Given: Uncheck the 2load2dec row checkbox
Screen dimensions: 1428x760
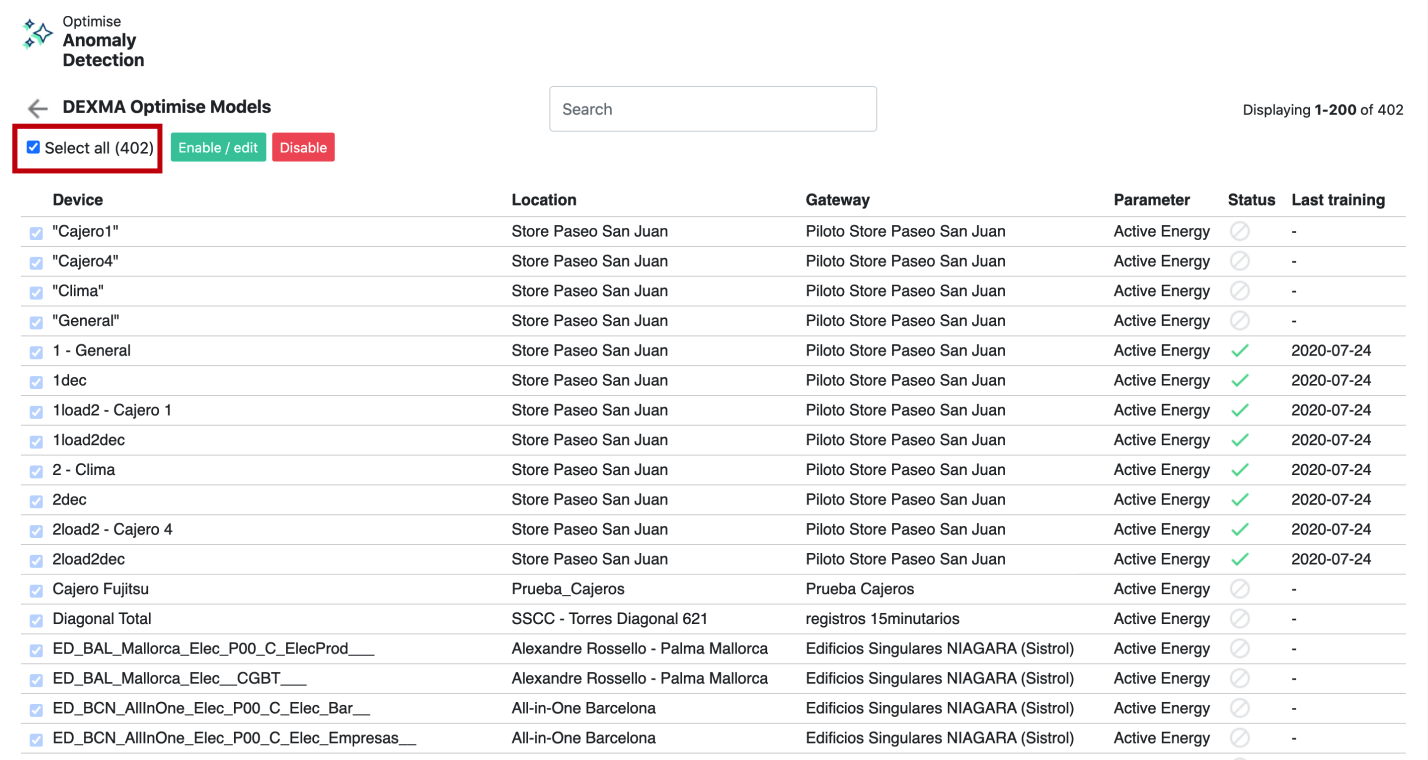Looking at the screenshot, I should click(36, 561).
